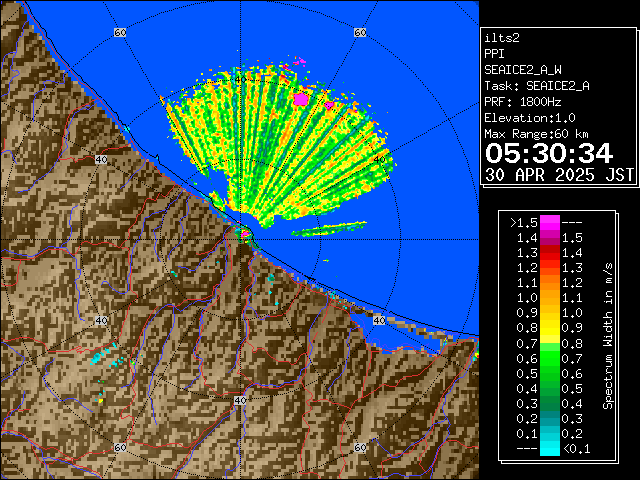Click the timestamp '05:30:34'
The height and width of the screenshot is (480, 640).
tap(549, 153)
